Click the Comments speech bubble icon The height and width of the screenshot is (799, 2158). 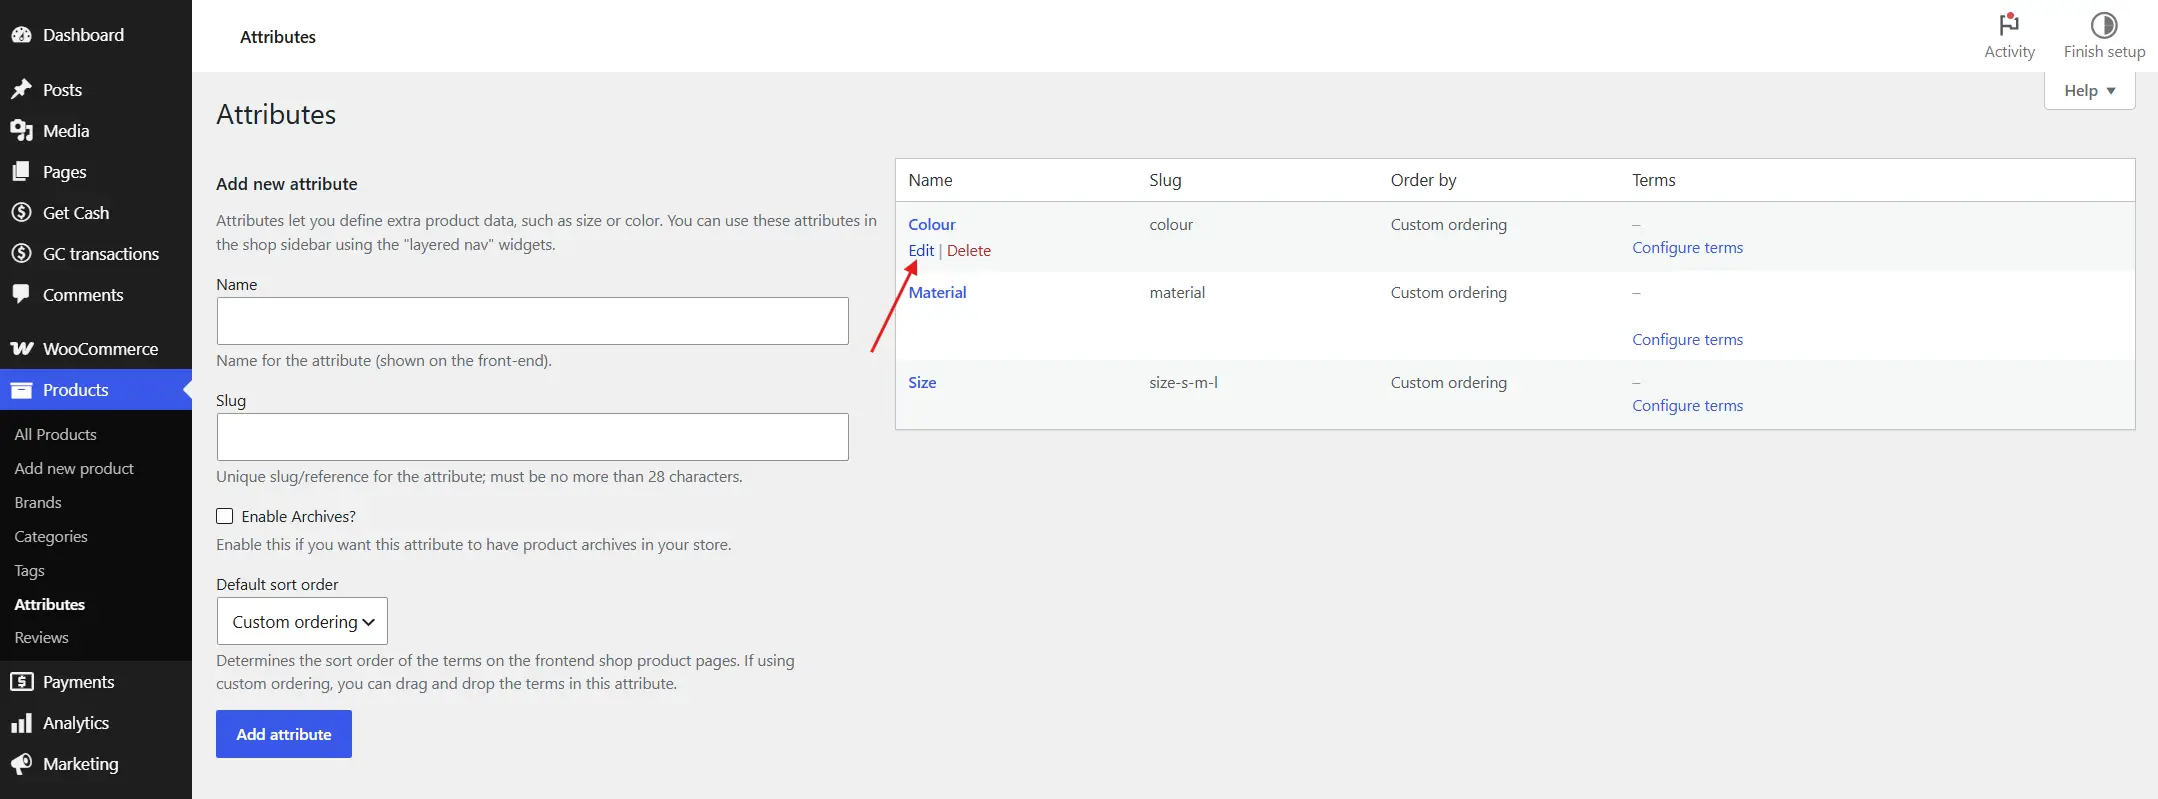[x=21, y=295]
